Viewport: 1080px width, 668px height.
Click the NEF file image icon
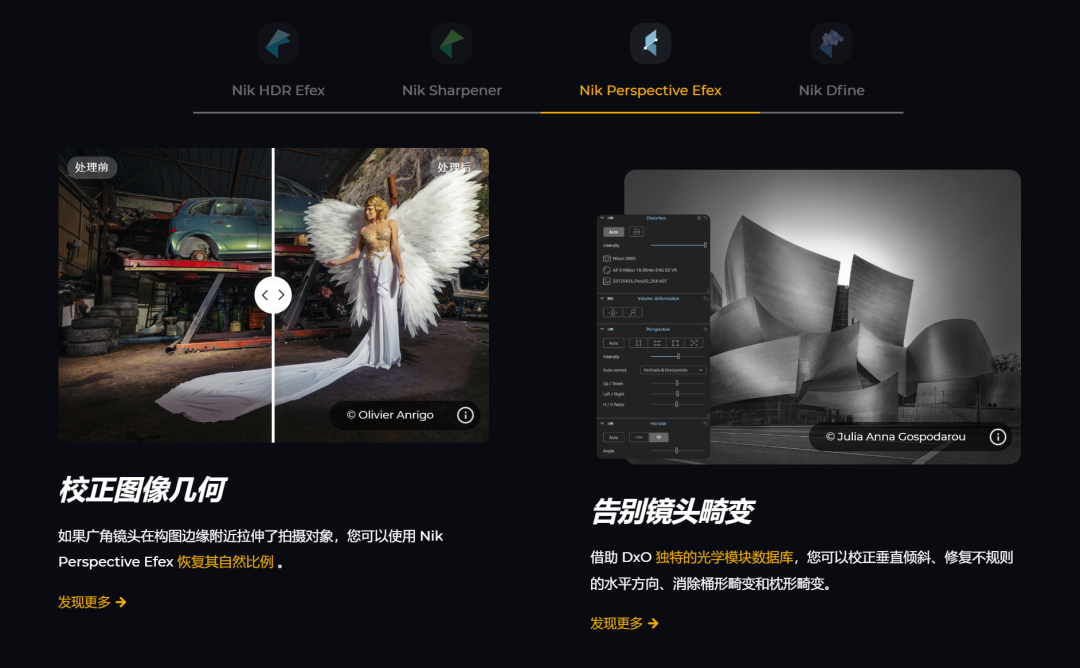[x=607, y=281]
